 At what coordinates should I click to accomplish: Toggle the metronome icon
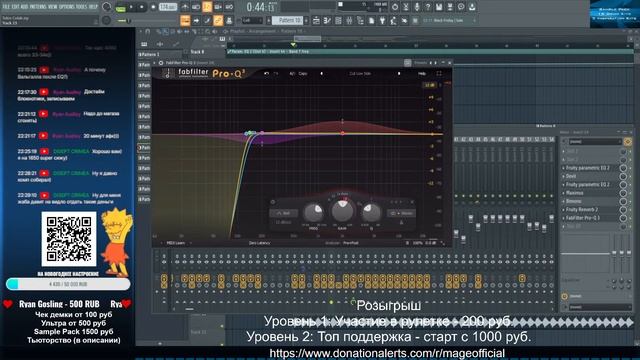tap(185, 7)
